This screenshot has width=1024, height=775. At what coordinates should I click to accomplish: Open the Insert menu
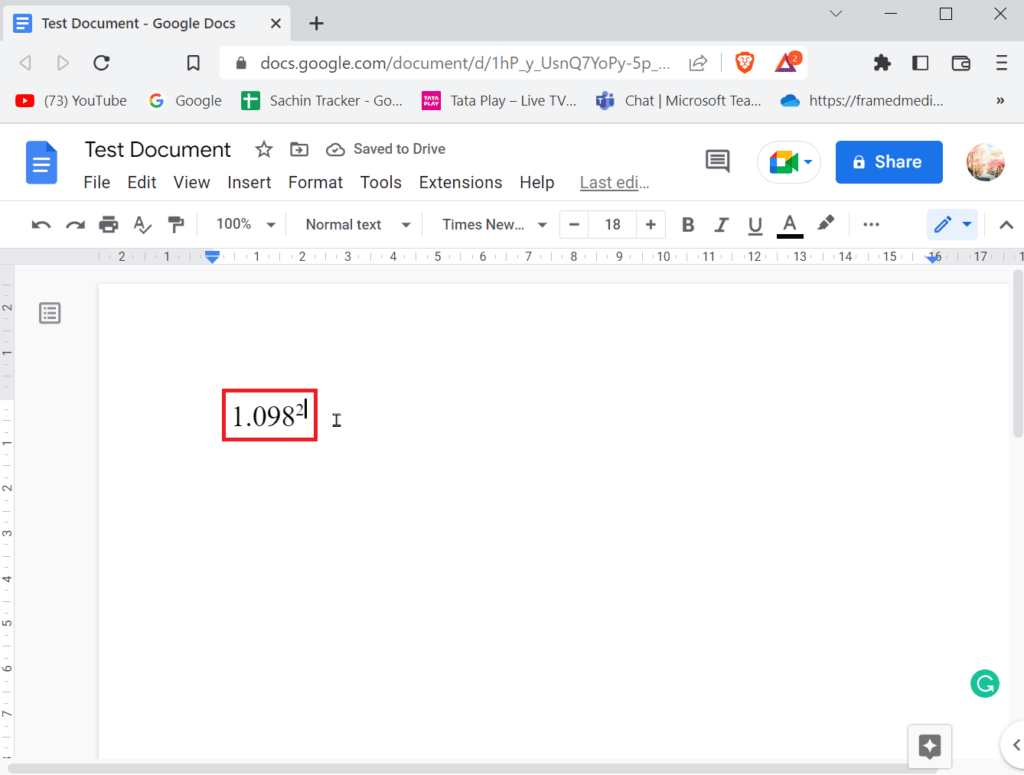(249, 182)
